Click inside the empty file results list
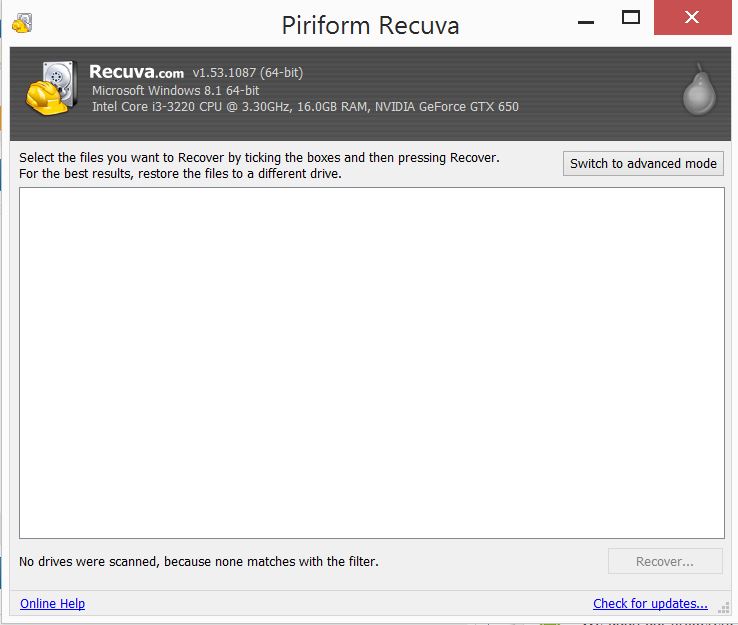The image size is (738, 625). 371,362
